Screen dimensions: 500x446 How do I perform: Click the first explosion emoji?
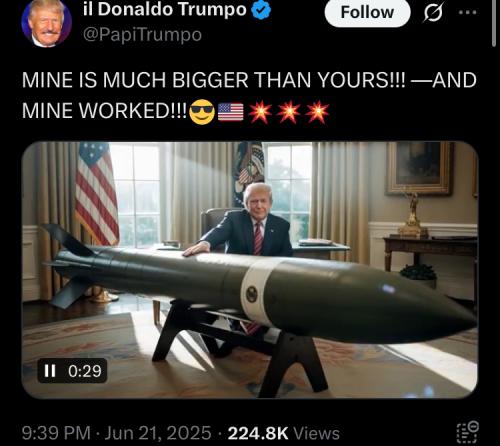260,112
